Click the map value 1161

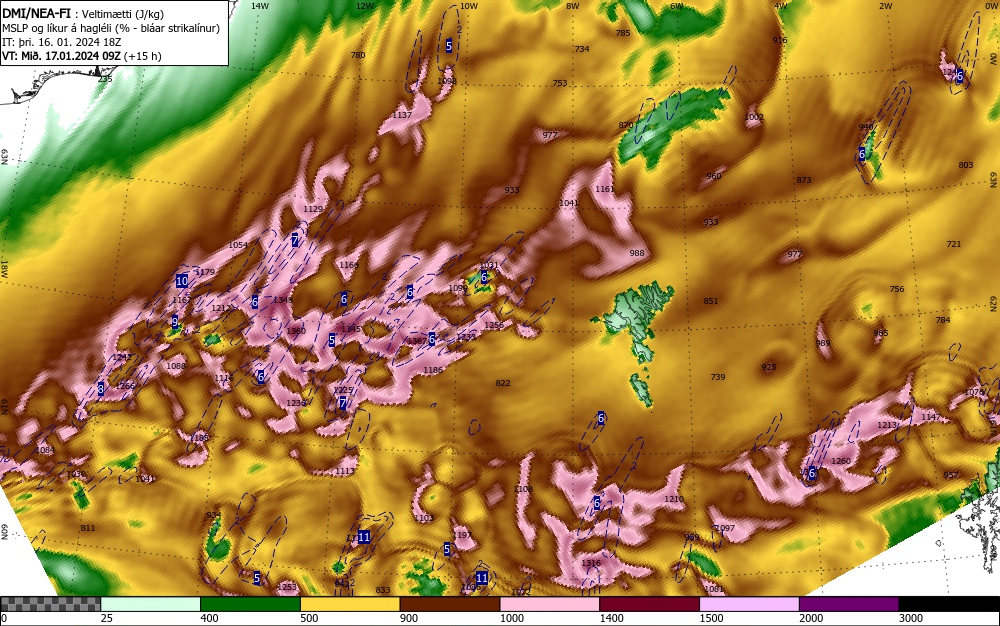pos(604,189)
